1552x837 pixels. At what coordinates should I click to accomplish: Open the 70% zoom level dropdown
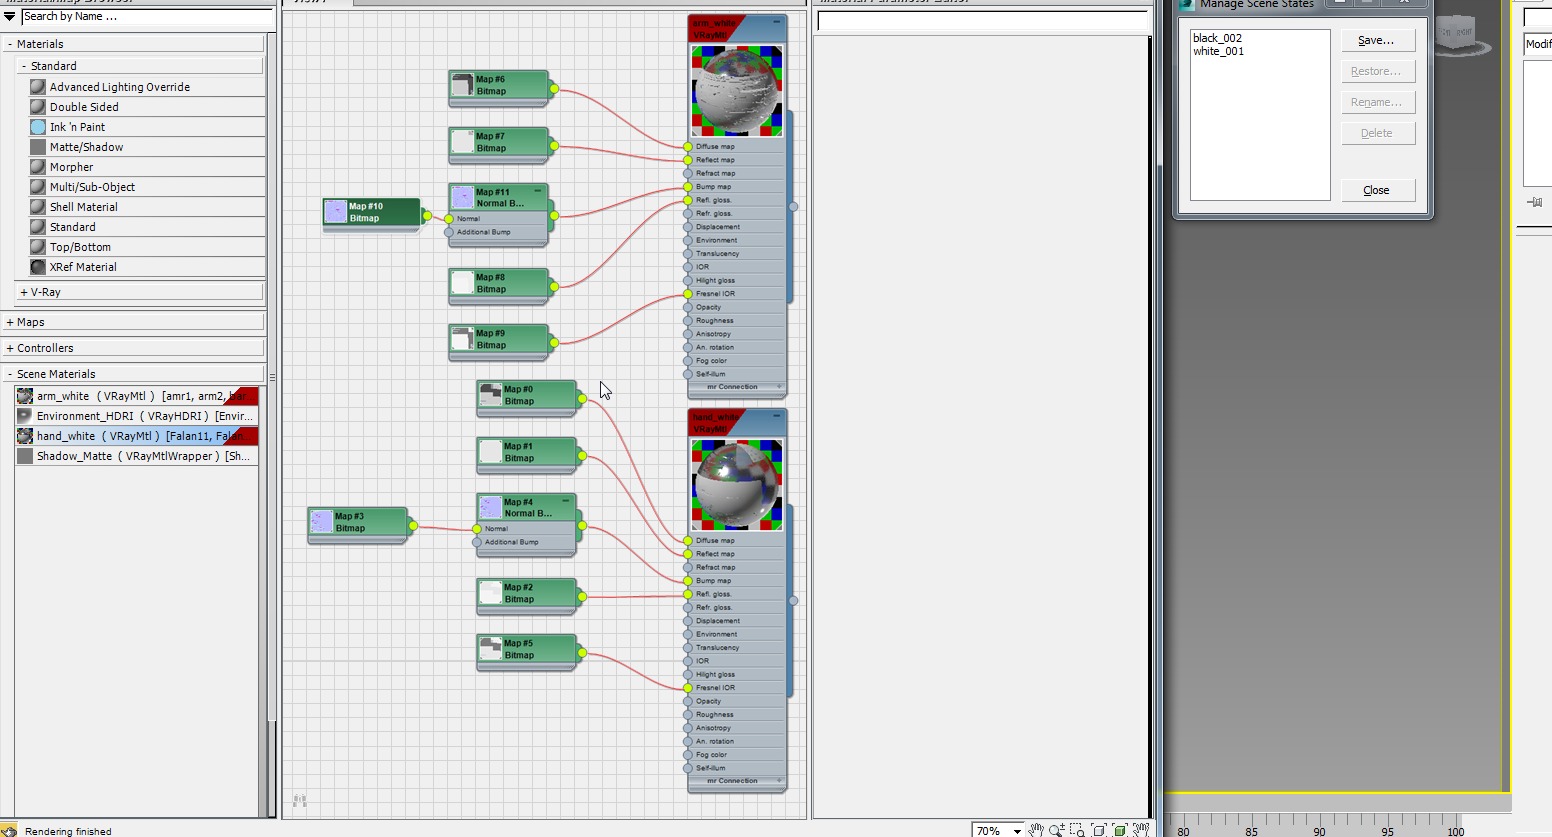[1017, 831]
